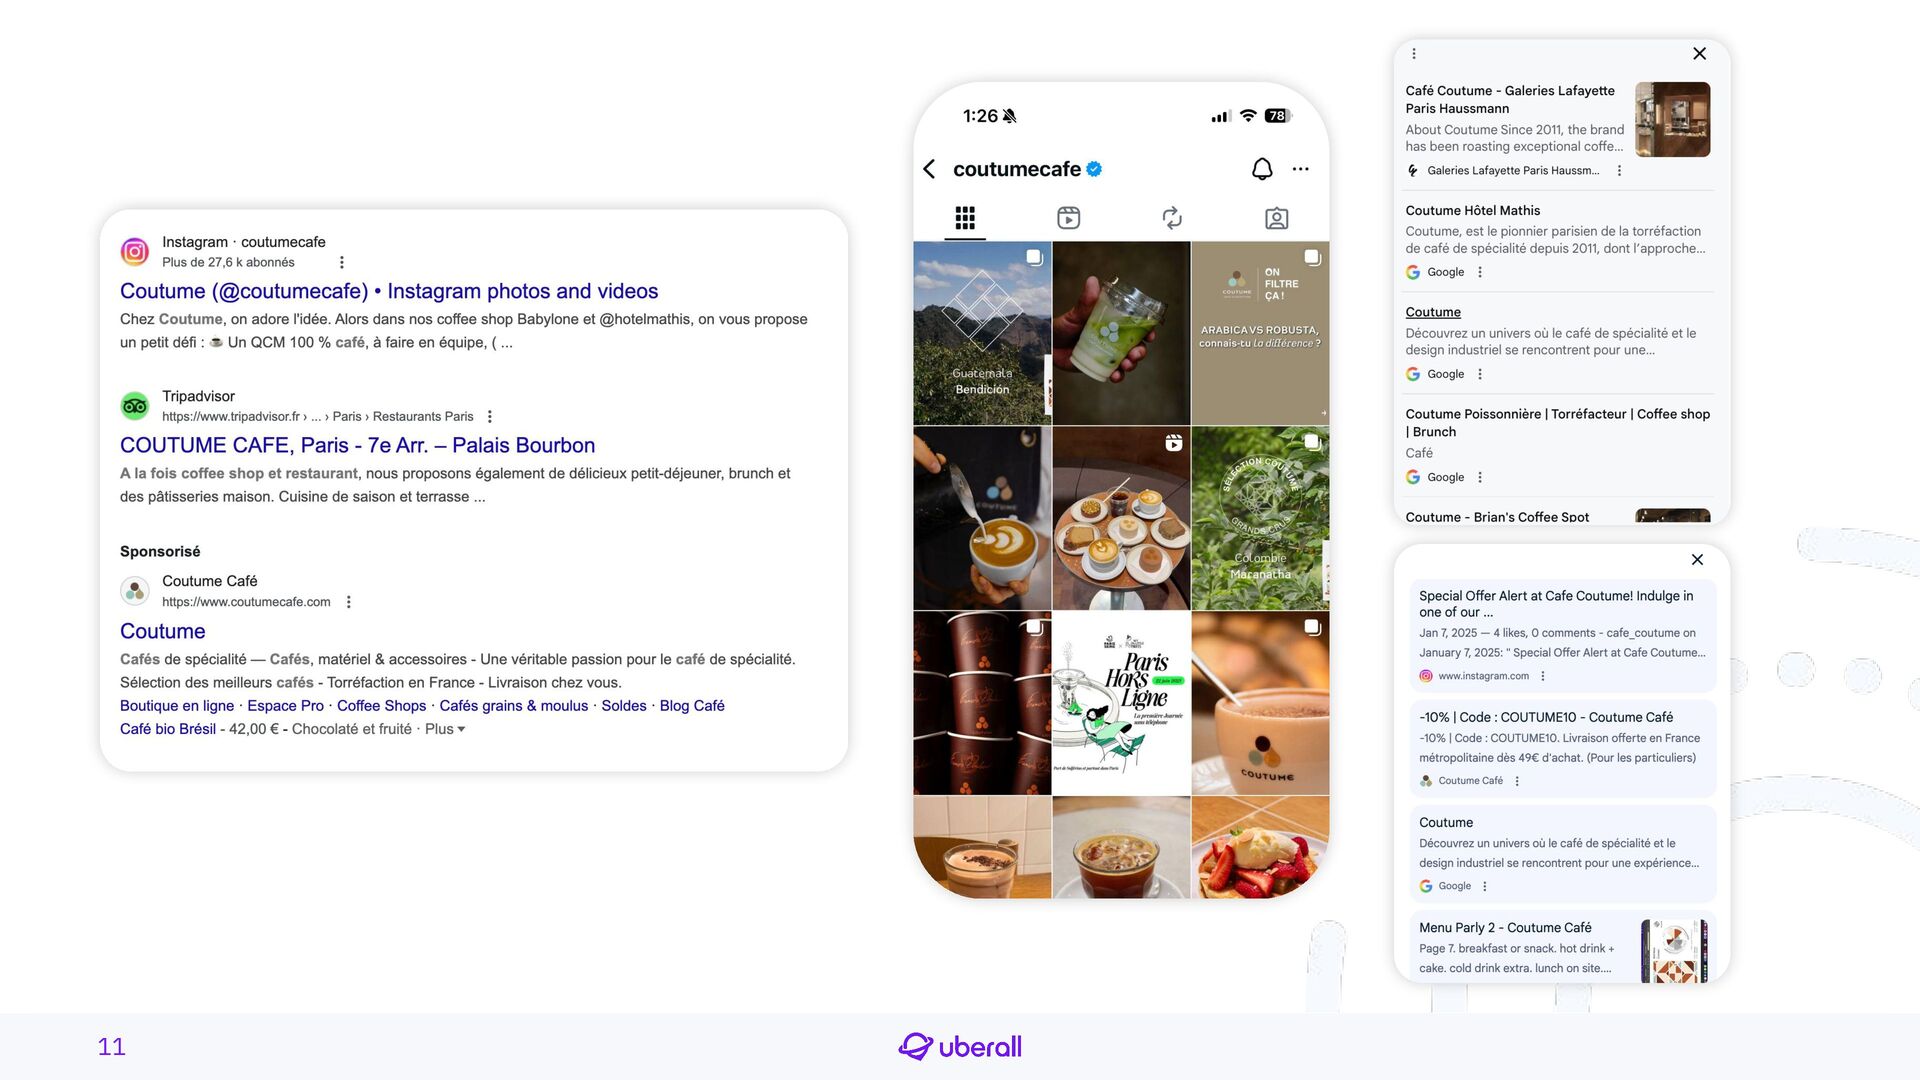Image resolution: width=1920 pixels, height=1080 pixels.
Task: Click the Coutume underlined result title
Action: pos(1433,312)
